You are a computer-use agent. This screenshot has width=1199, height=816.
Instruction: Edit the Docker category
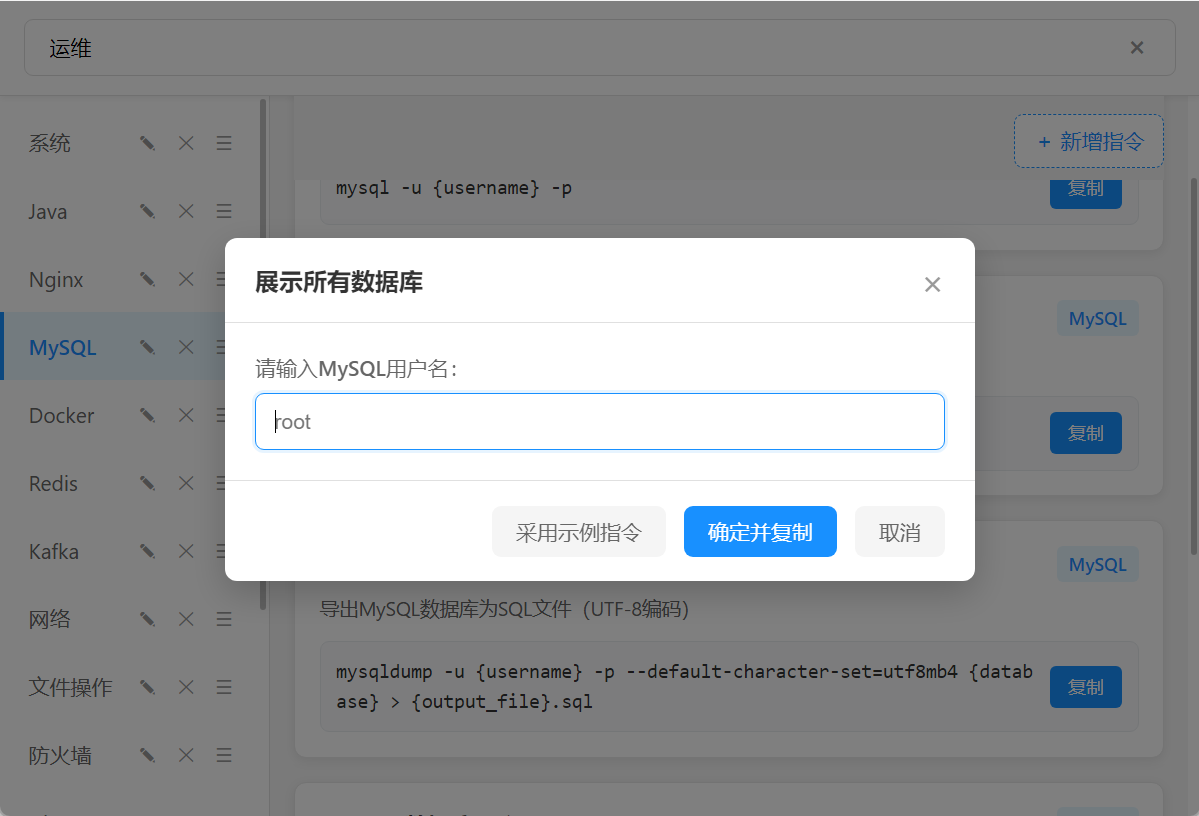click(x=148, y=415)
